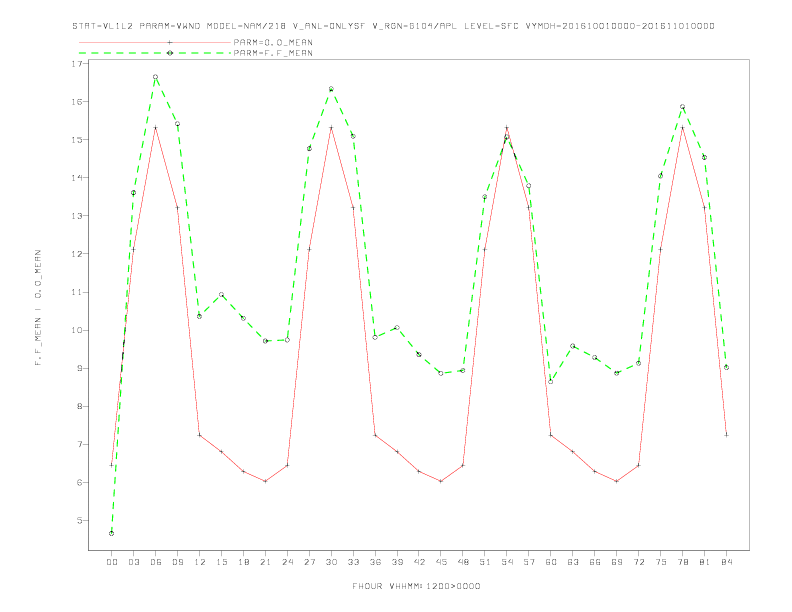Click x-axis tick label 60
The height and width of the screenshot is (612, 792).
click(x=551, y=562)
